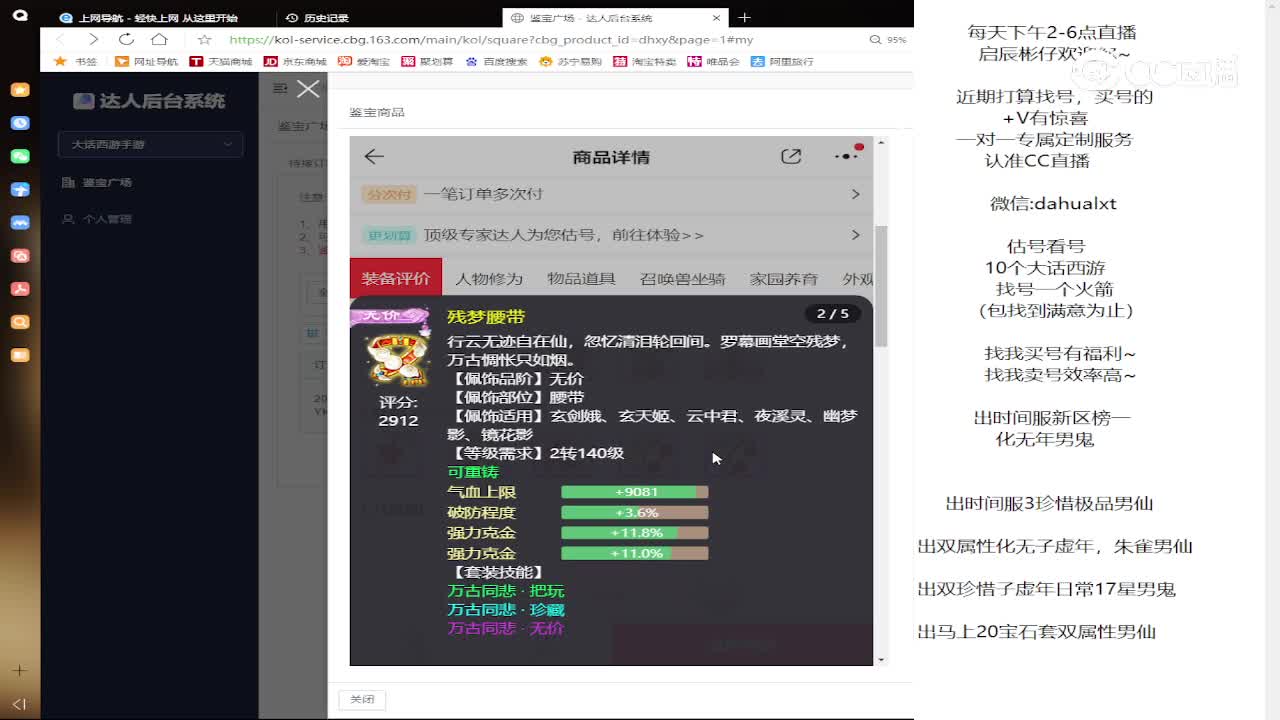This screenshot has height=720, width=1280.
Task: Expand the 分次付 multi-payment row chevron
Action: pyautogui.click(x=855, y=194)
